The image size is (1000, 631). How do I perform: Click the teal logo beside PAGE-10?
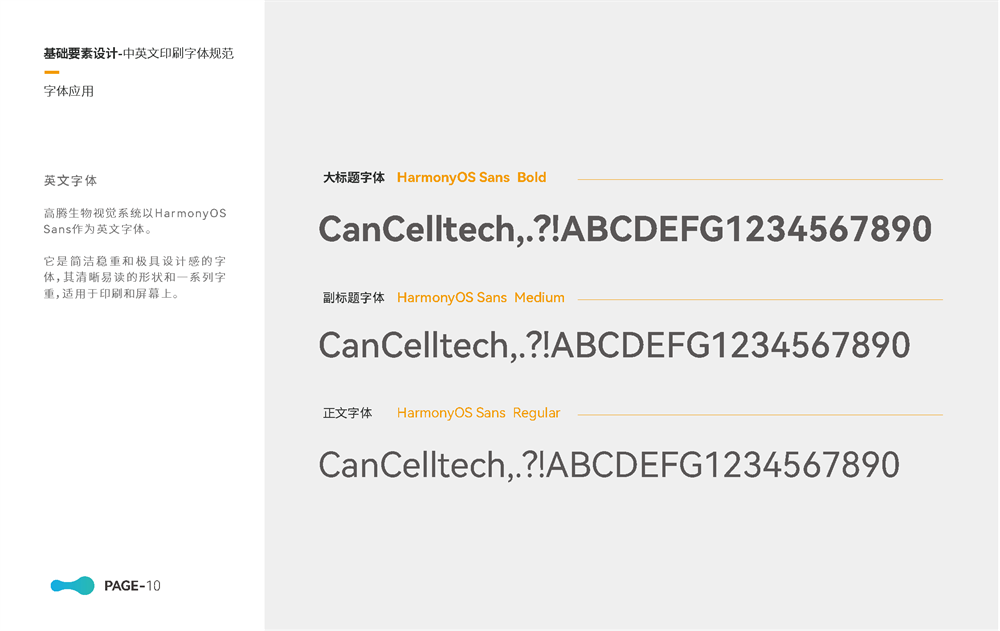tap(72, 586)
